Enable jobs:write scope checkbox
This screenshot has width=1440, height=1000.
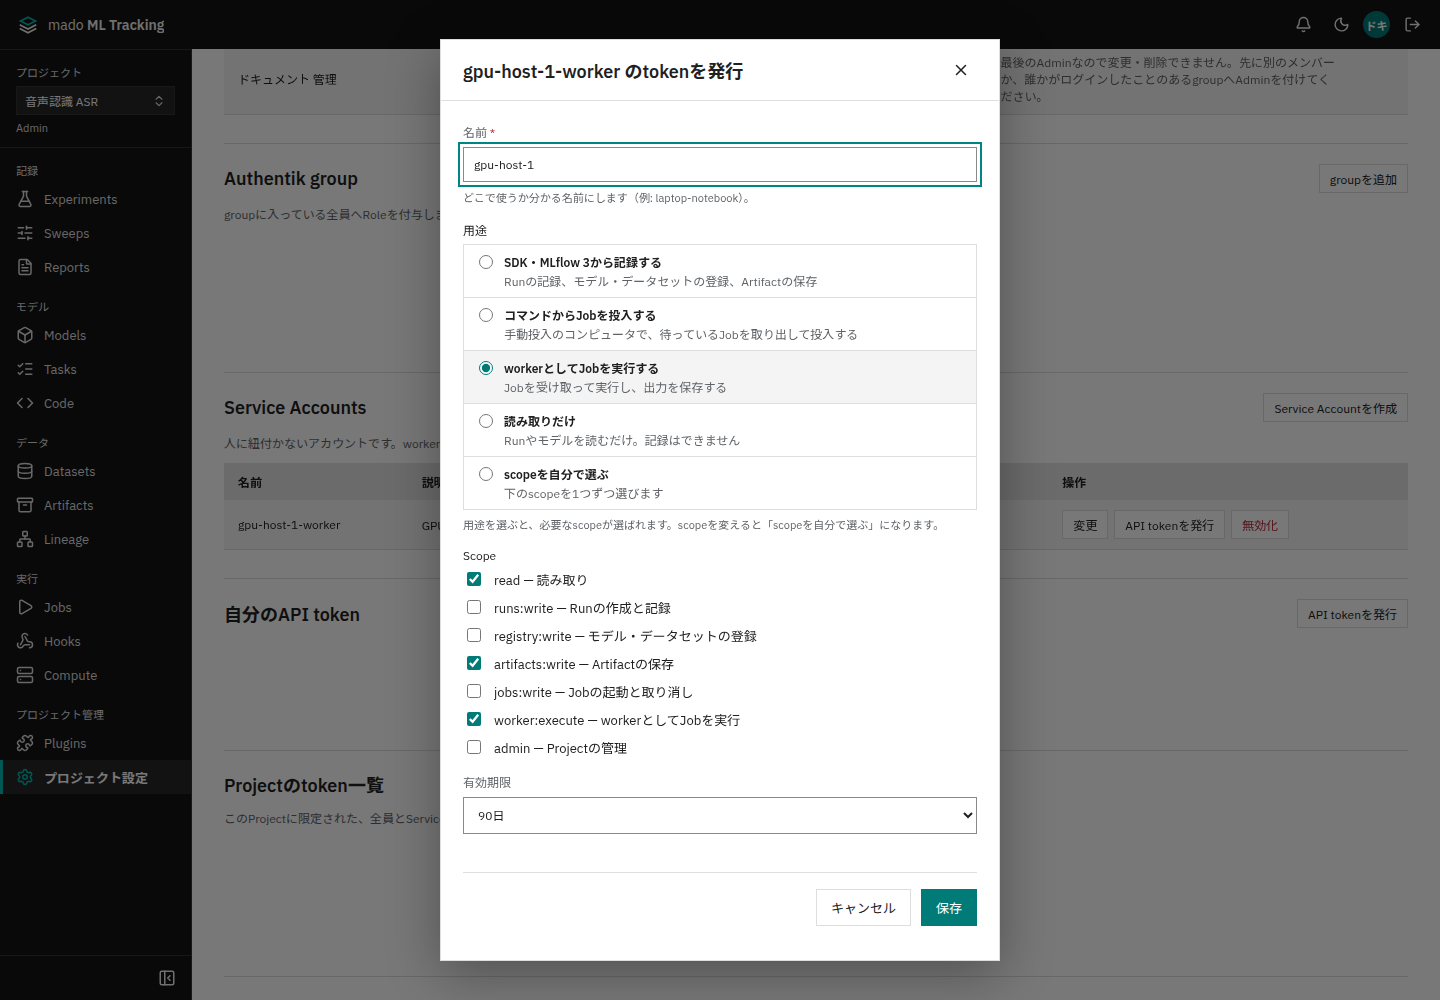[x=474, y=691]
